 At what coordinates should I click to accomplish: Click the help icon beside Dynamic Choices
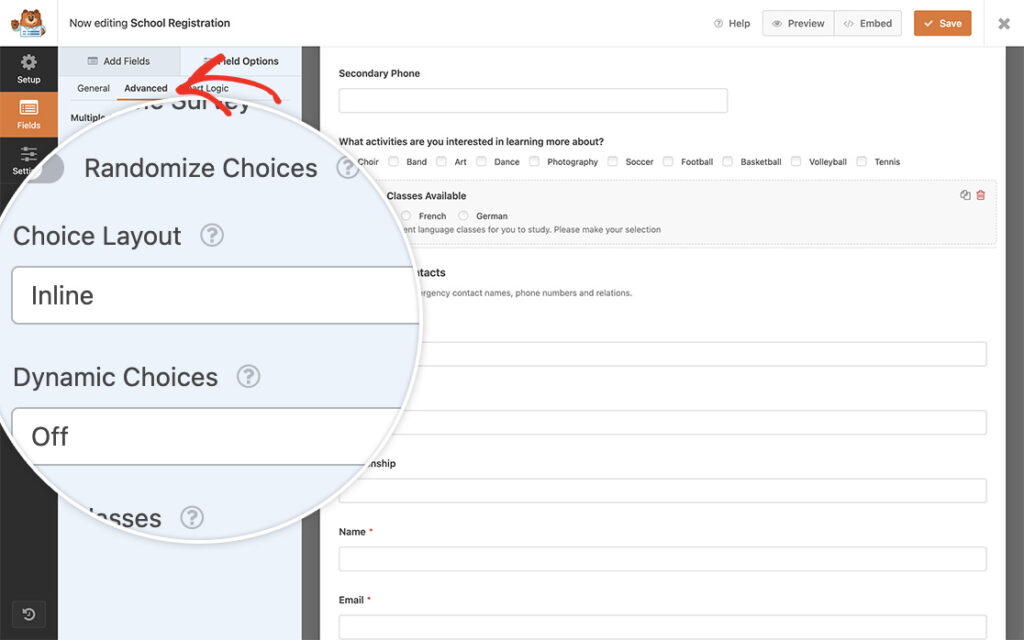[x=248, y=376]
